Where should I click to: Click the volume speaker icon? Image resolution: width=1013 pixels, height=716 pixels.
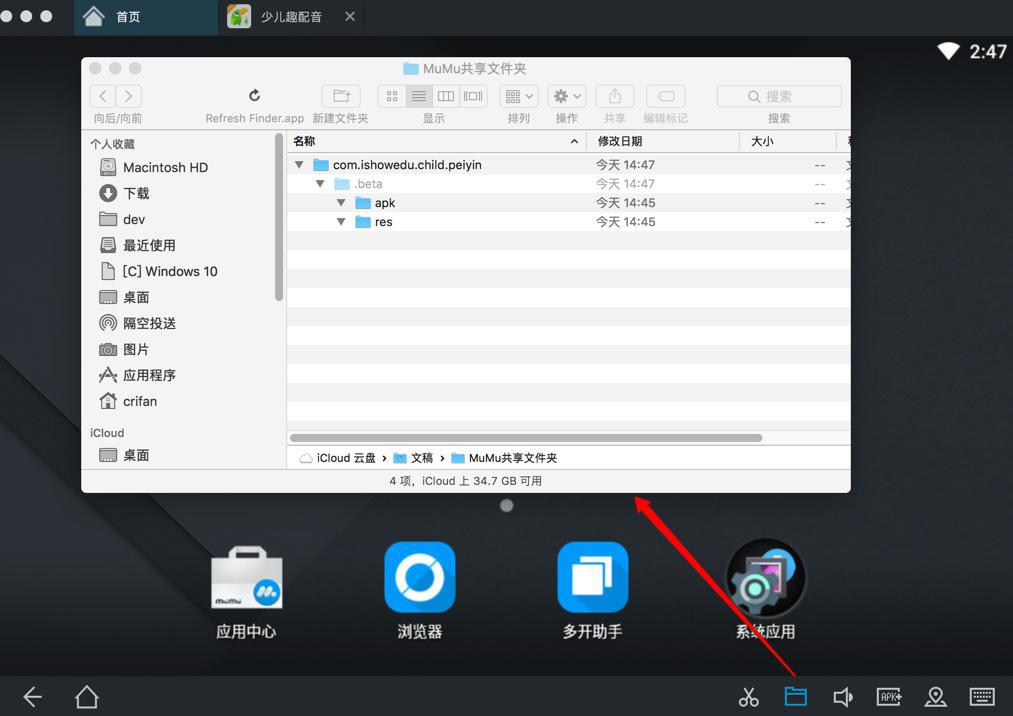842,697
